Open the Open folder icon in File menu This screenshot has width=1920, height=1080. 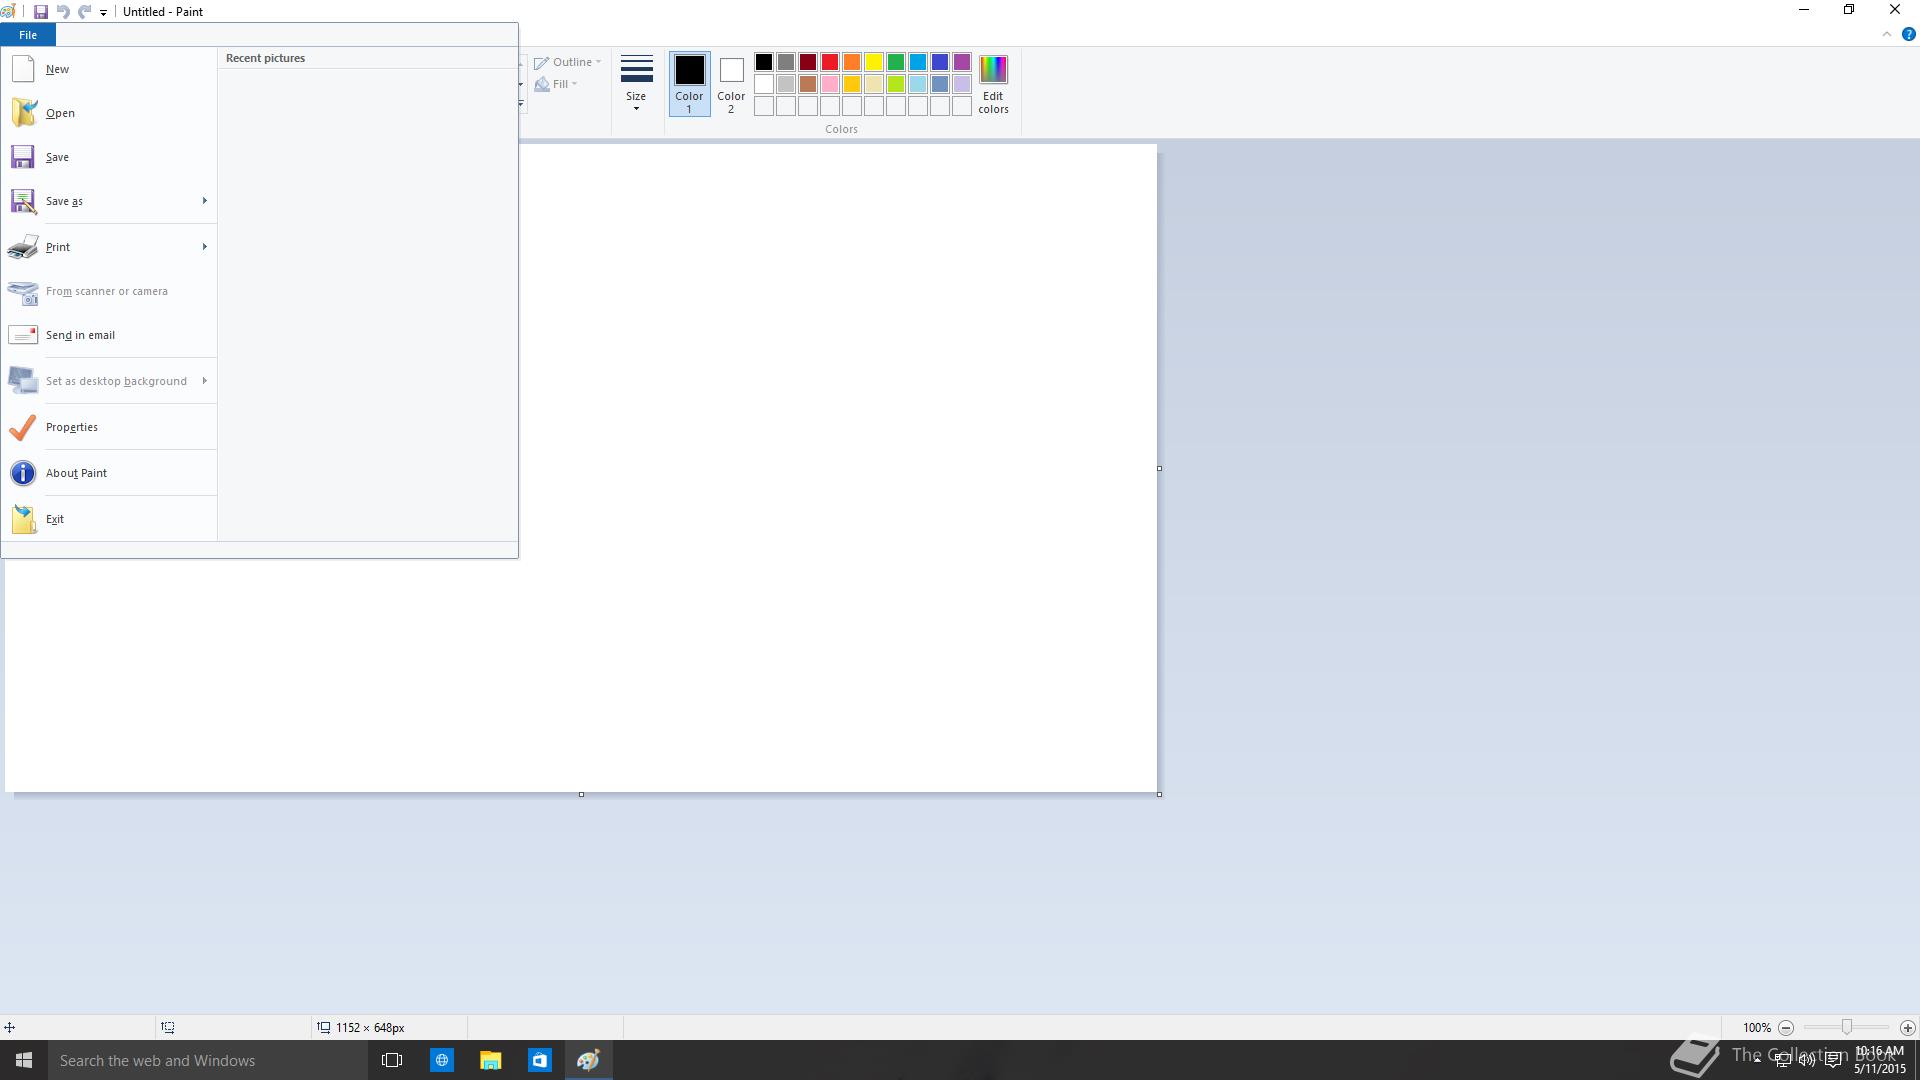coord(23,113)
